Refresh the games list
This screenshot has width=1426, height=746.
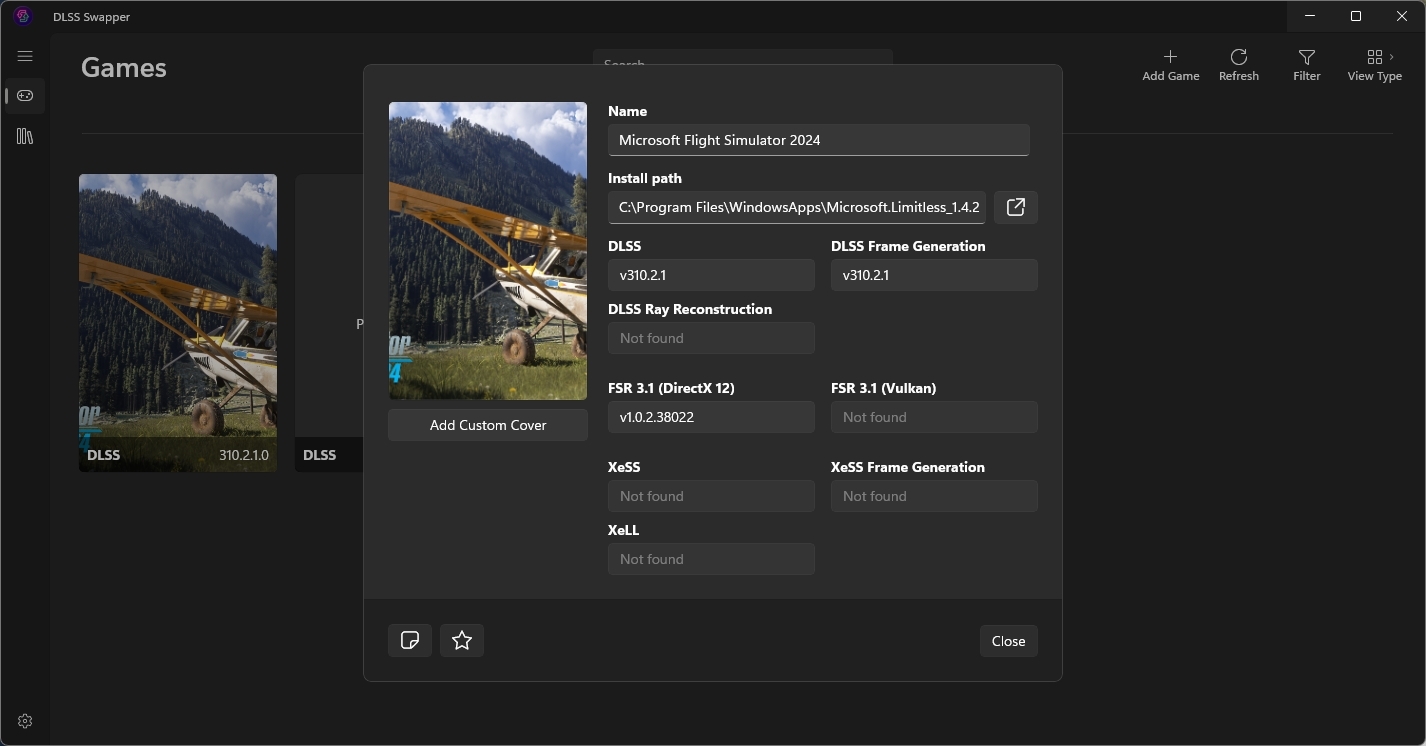tap(1238, 65)
